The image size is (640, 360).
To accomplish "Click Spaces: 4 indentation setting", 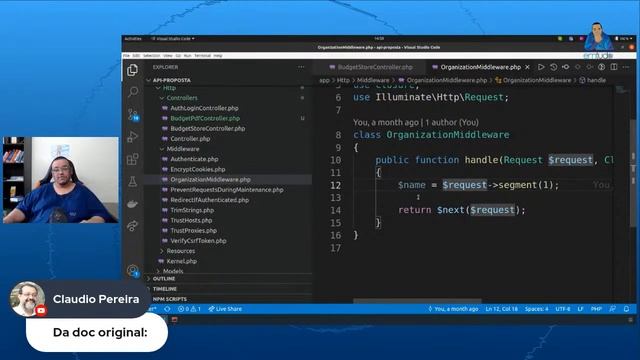I will (x=536, y=309).
